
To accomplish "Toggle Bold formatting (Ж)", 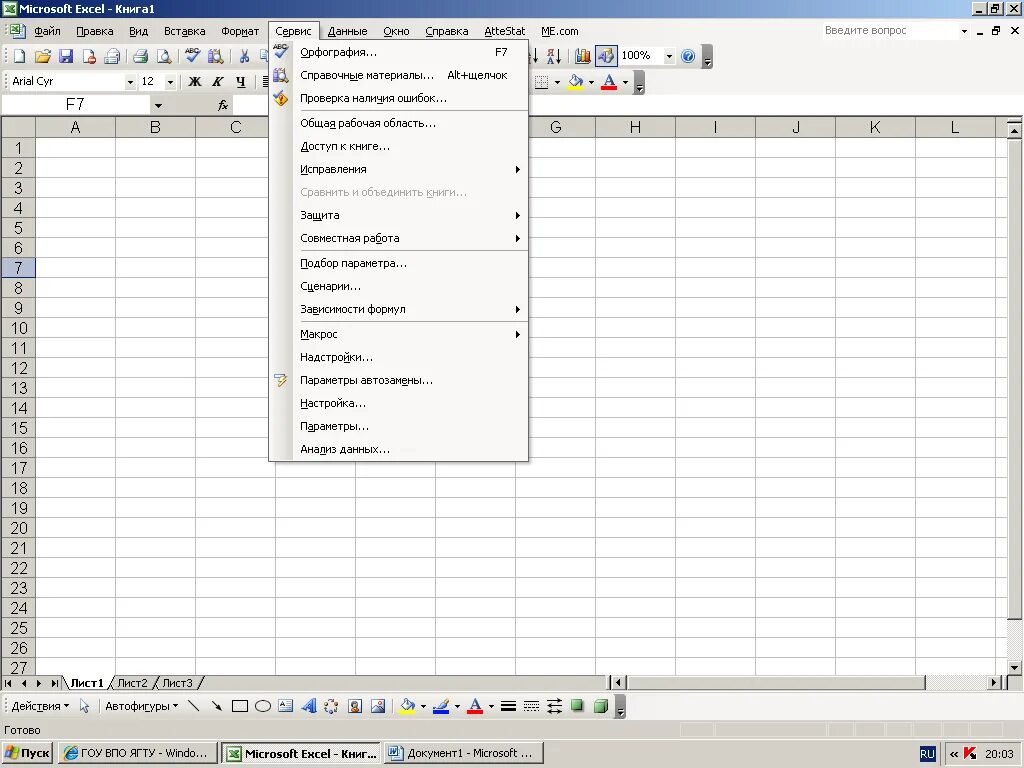I will [x=195, y=82].
